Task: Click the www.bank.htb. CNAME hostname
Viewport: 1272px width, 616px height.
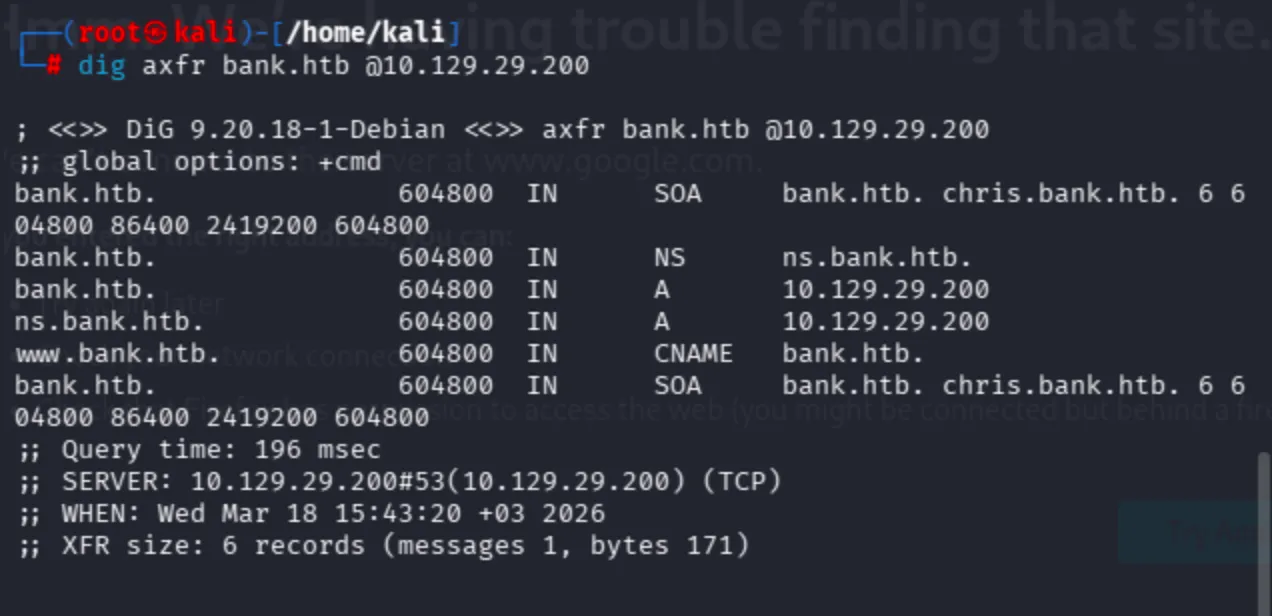Action: tap(118, 353)
